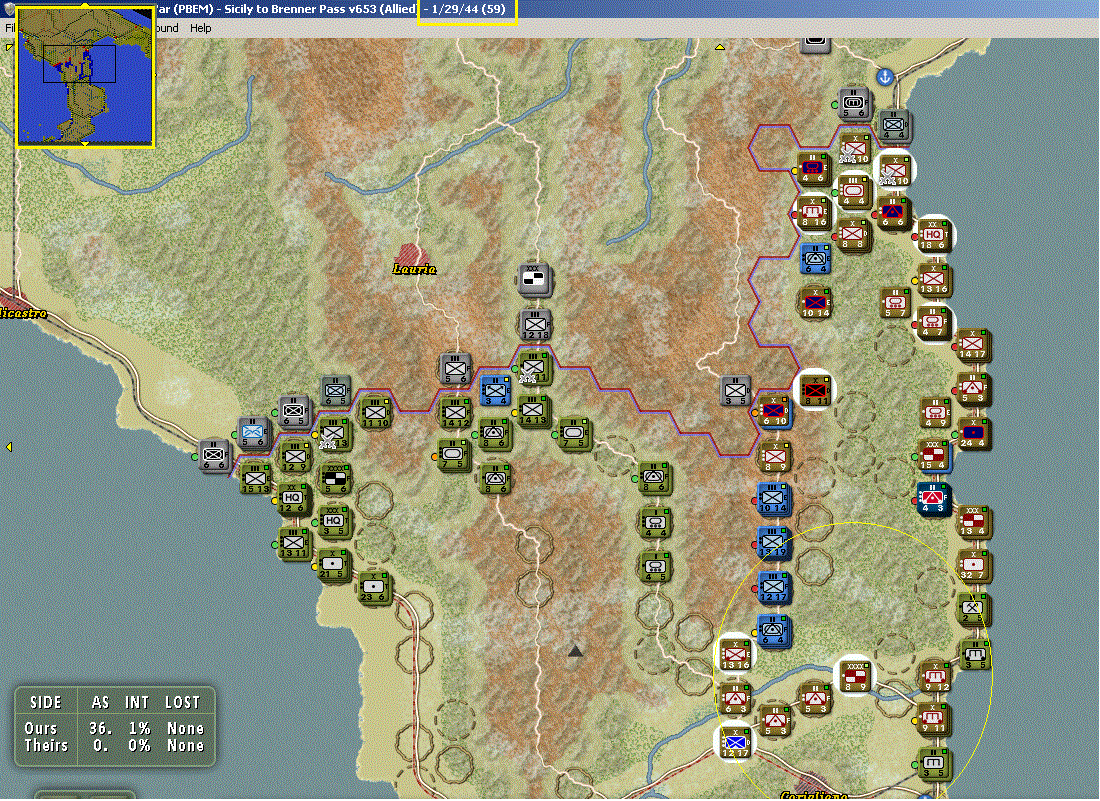
Task: Select the highlighted XXXX army counter 8-9
Action: [854, 677]
